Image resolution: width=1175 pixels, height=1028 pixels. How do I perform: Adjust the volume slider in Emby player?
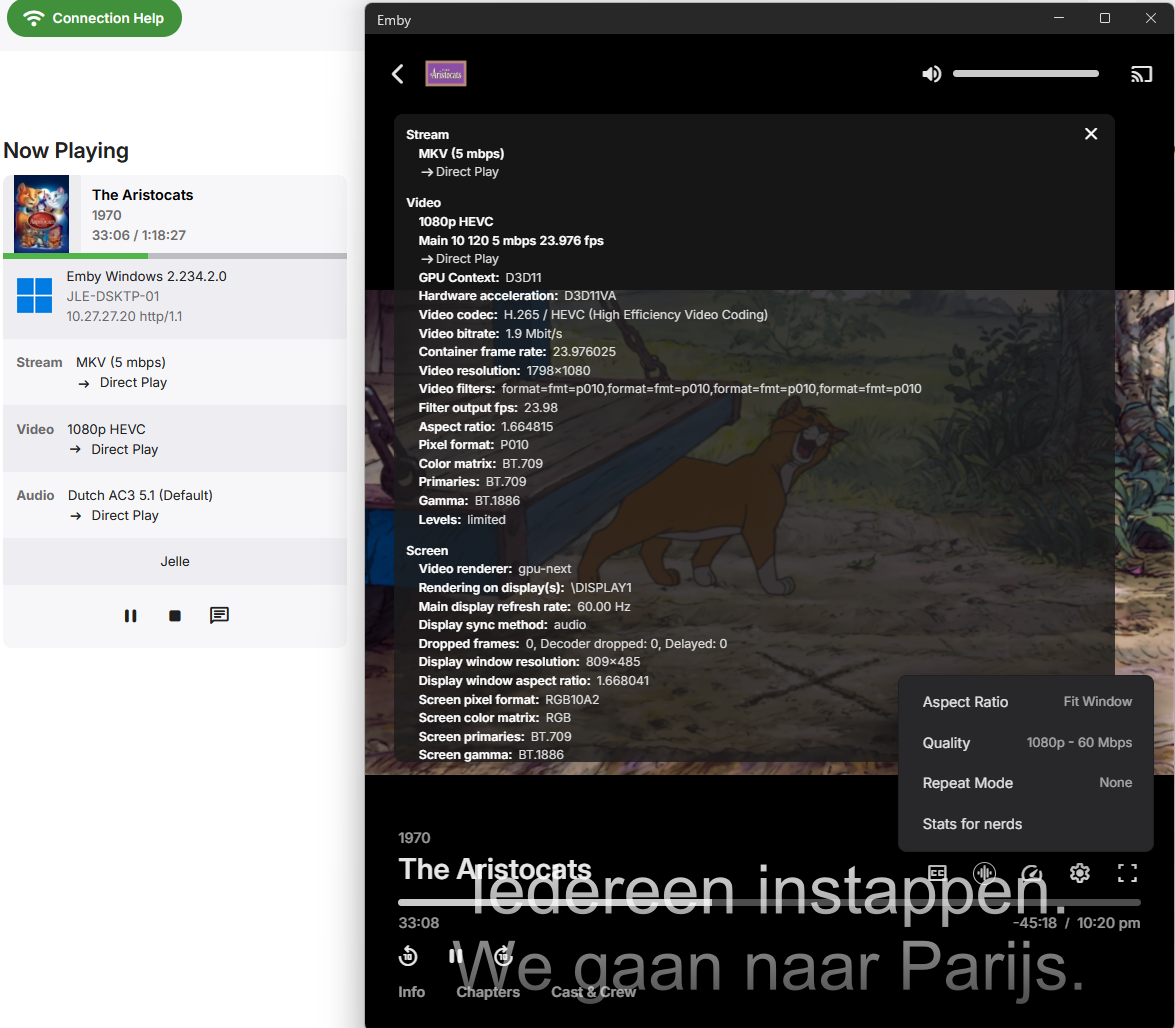click(1025, 73)
